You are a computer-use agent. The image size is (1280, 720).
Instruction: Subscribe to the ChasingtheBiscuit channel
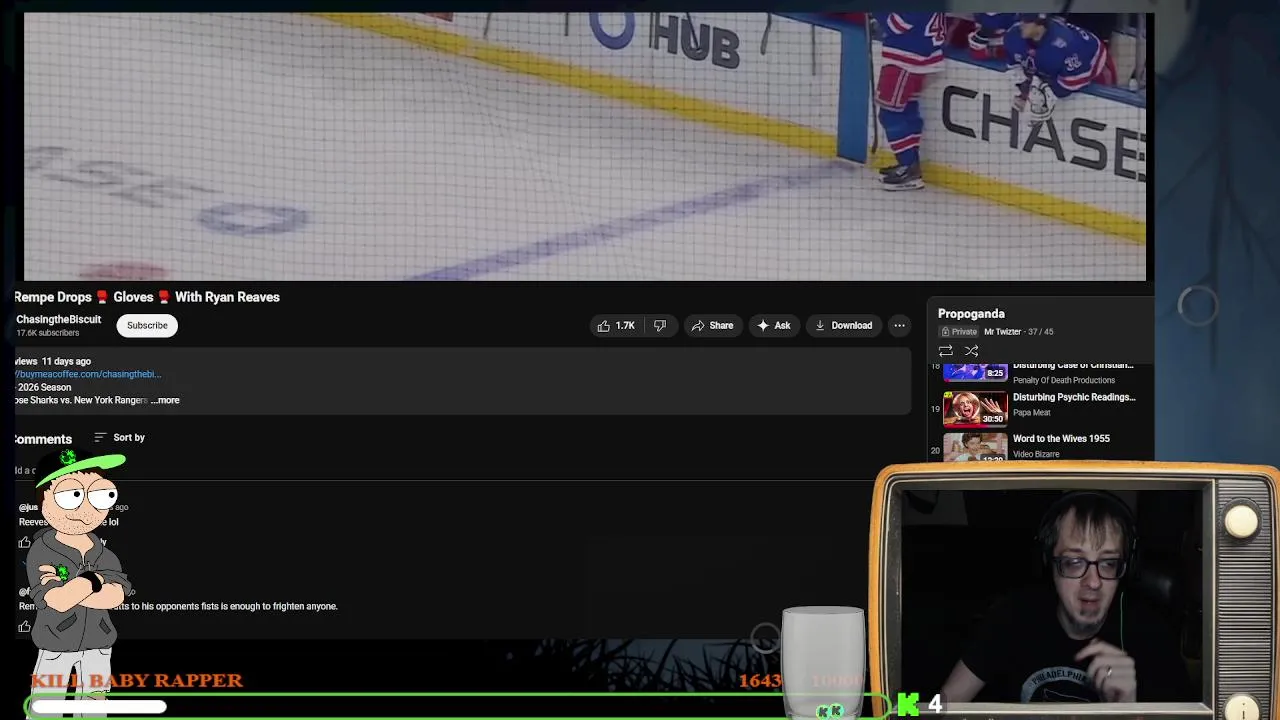coord(147,325)
